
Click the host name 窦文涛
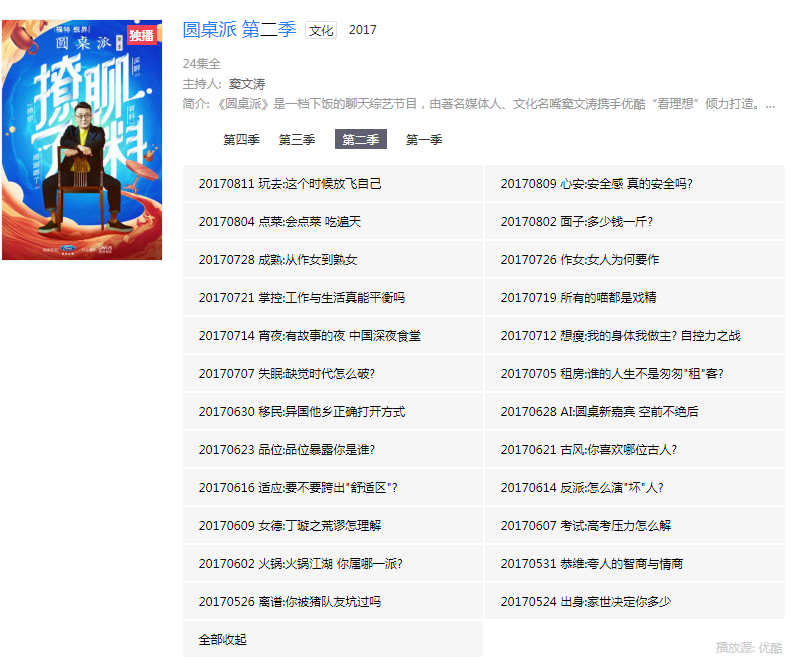pyautogui.click(x=247, y=84)
